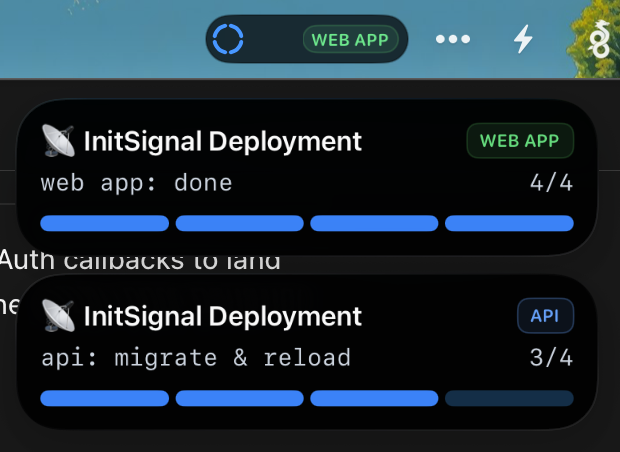Click the third progress segment of API card

374,398
